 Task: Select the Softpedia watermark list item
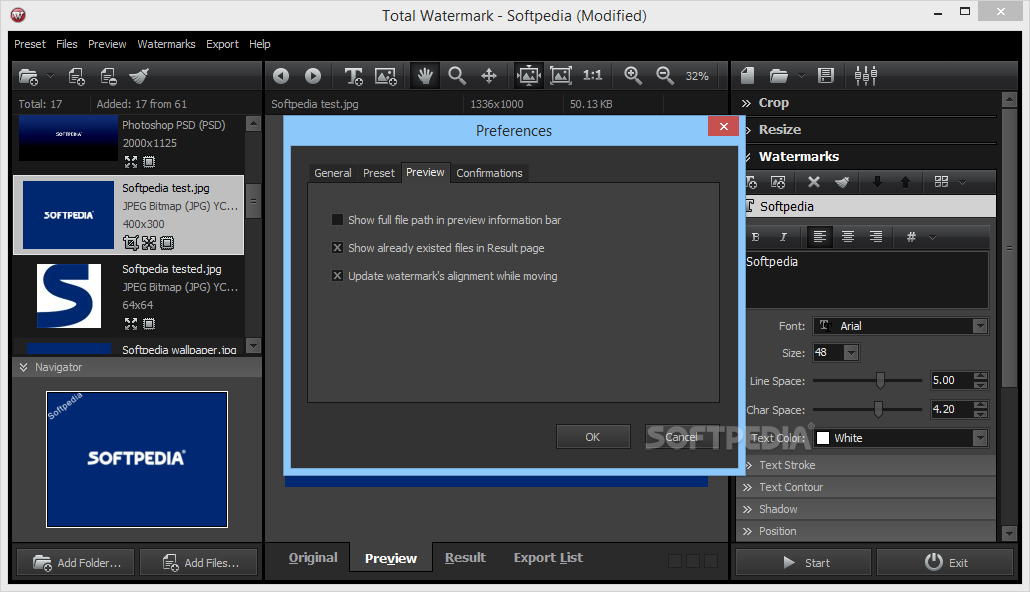pyautogui.click(x=870, y=206)
